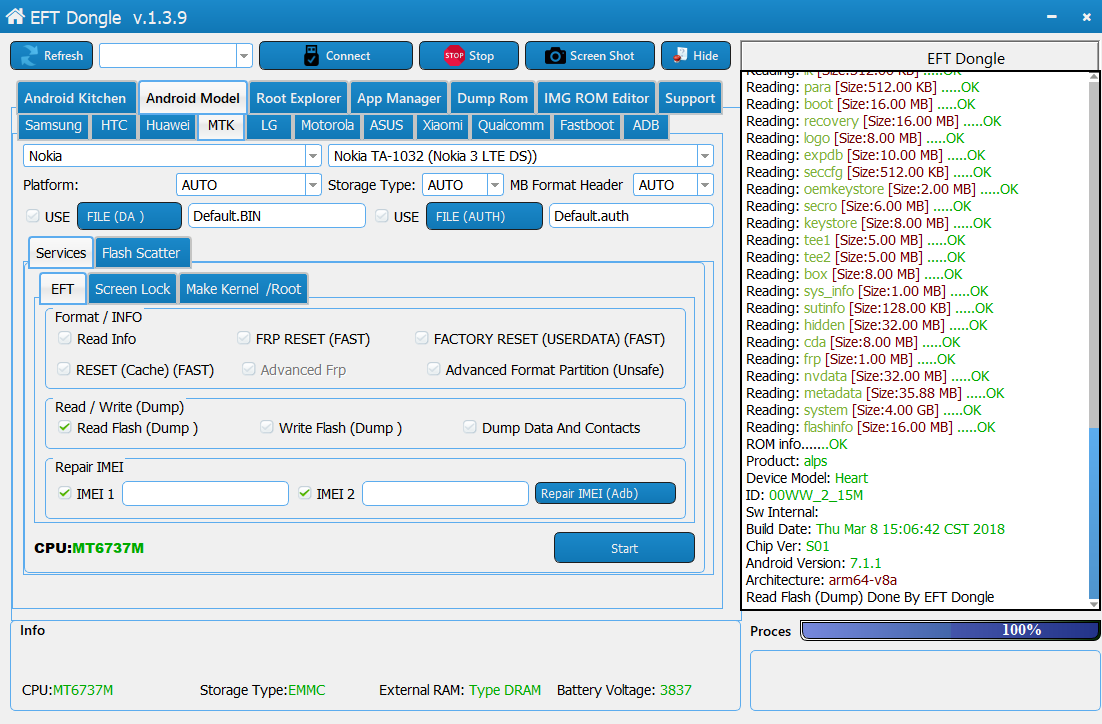Click Repair IMEI (Adb) button
The image size is (1102, 724).
point(605,493)
